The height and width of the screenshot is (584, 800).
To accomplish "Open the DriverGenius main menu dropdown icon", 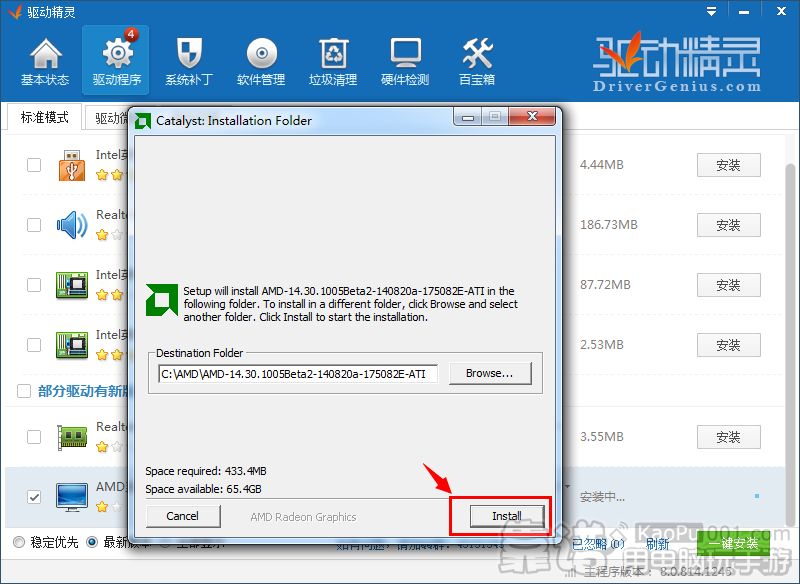I will tap(711, 11).
